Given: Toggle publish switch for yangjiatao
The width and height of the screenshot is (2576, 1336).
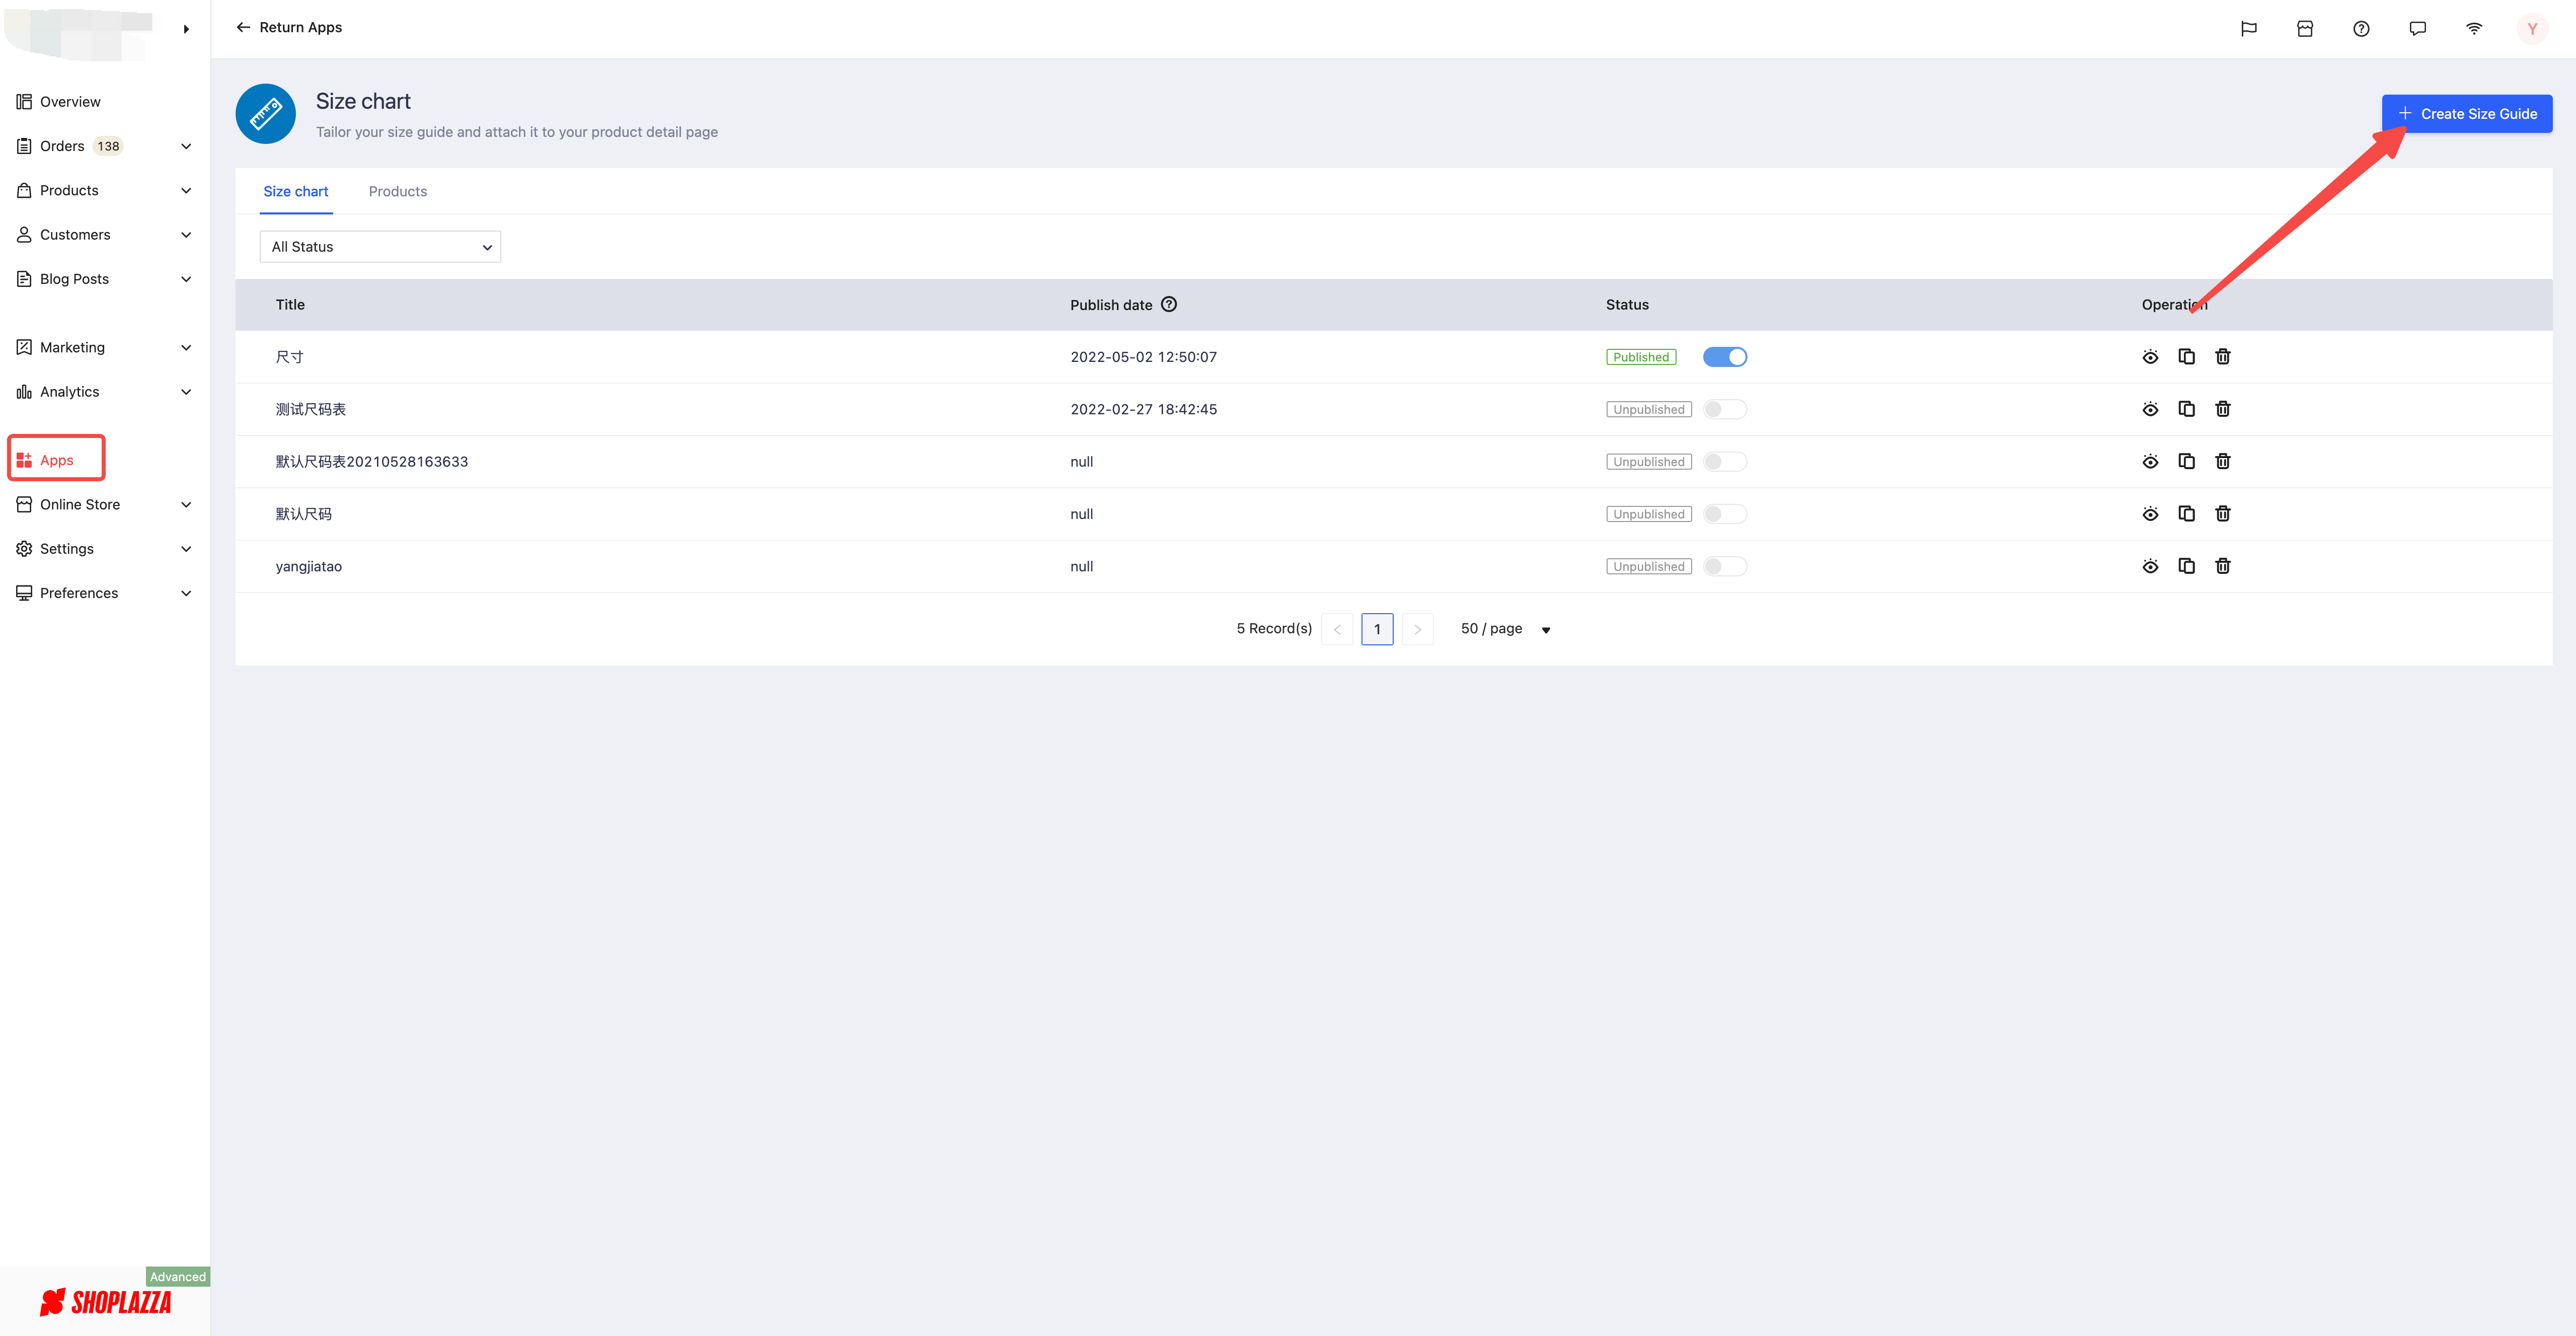Looking at the screenshot, I should pyautogui.click(x=1724, y=566).
